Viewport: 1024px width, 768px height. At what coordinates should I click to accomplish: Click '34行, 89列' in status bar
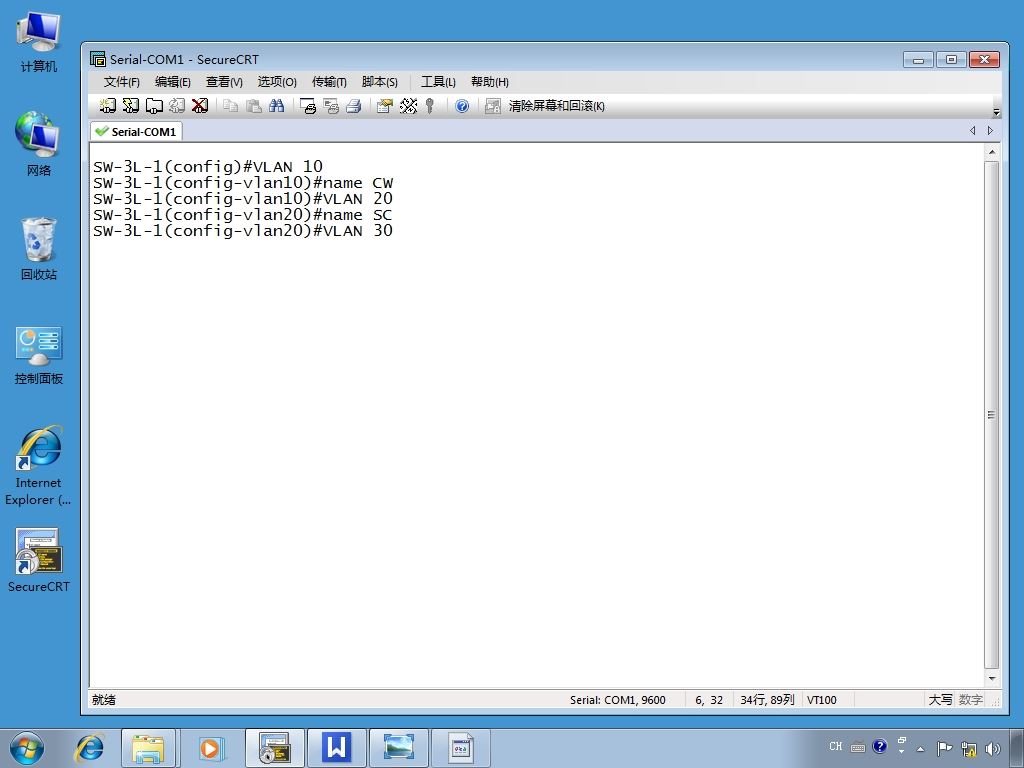tap(767, 700)
